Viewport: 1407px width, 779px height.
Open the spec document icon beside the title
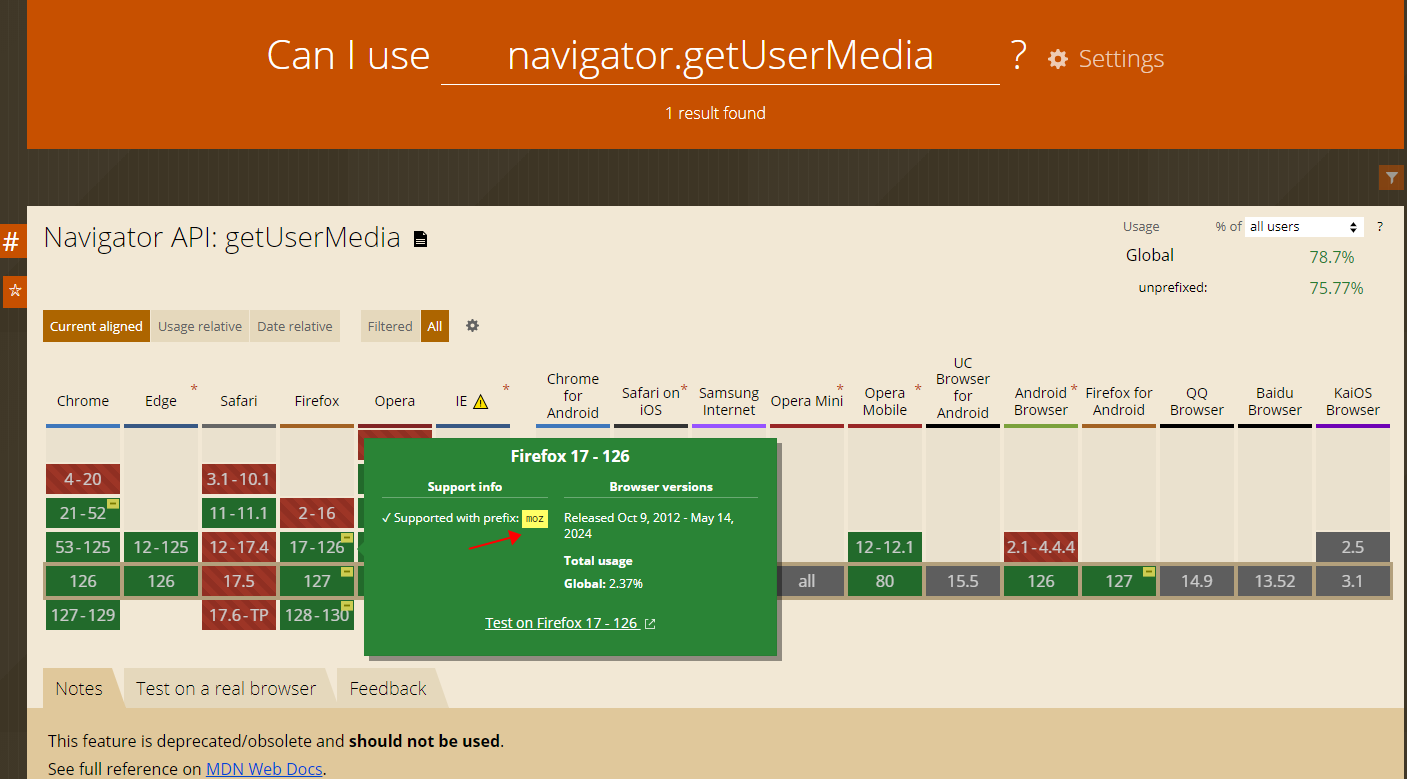pyautogui.click(x=420, y=239)
